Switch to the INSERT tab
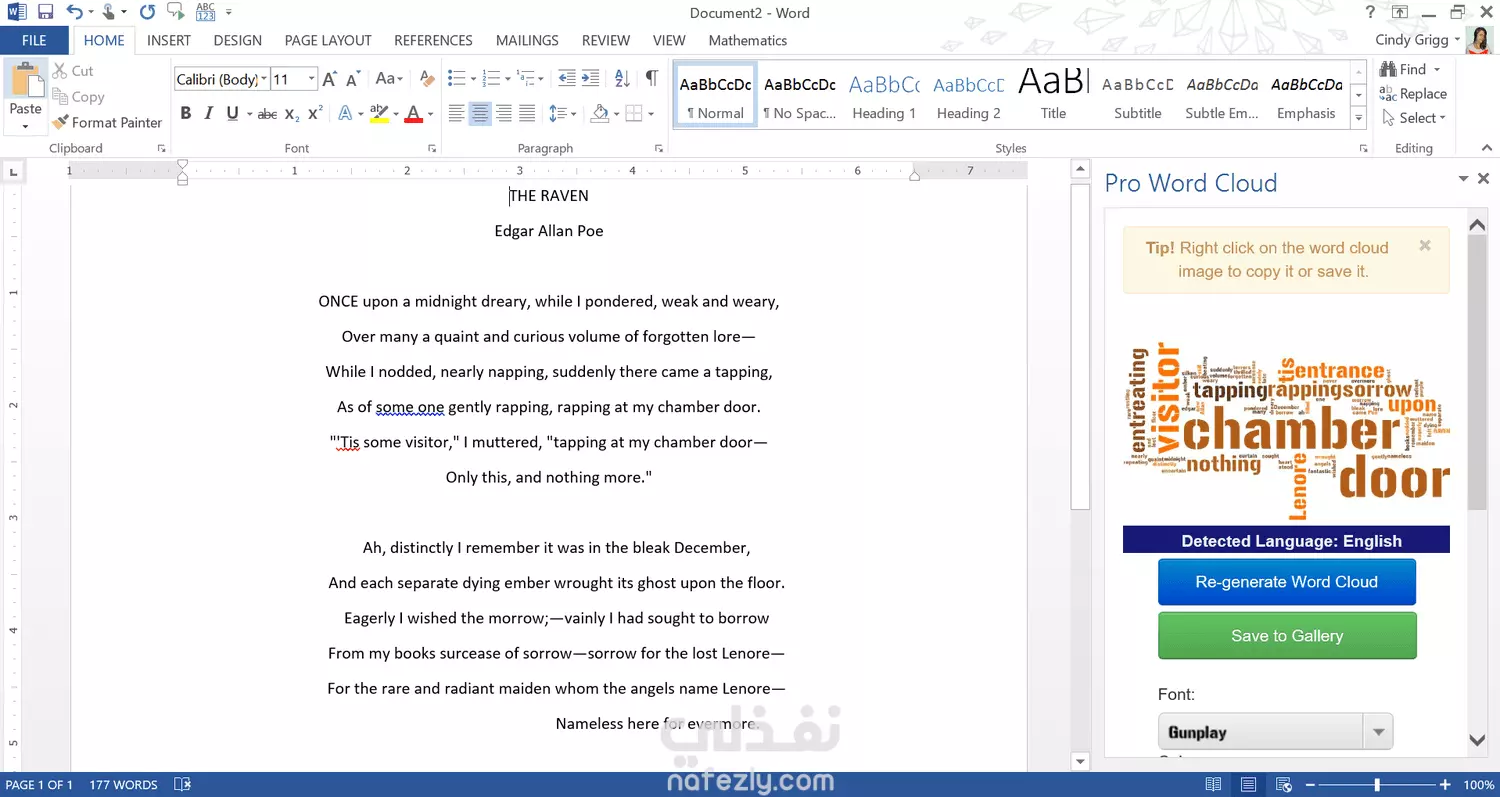 click(x=169, y=40)
